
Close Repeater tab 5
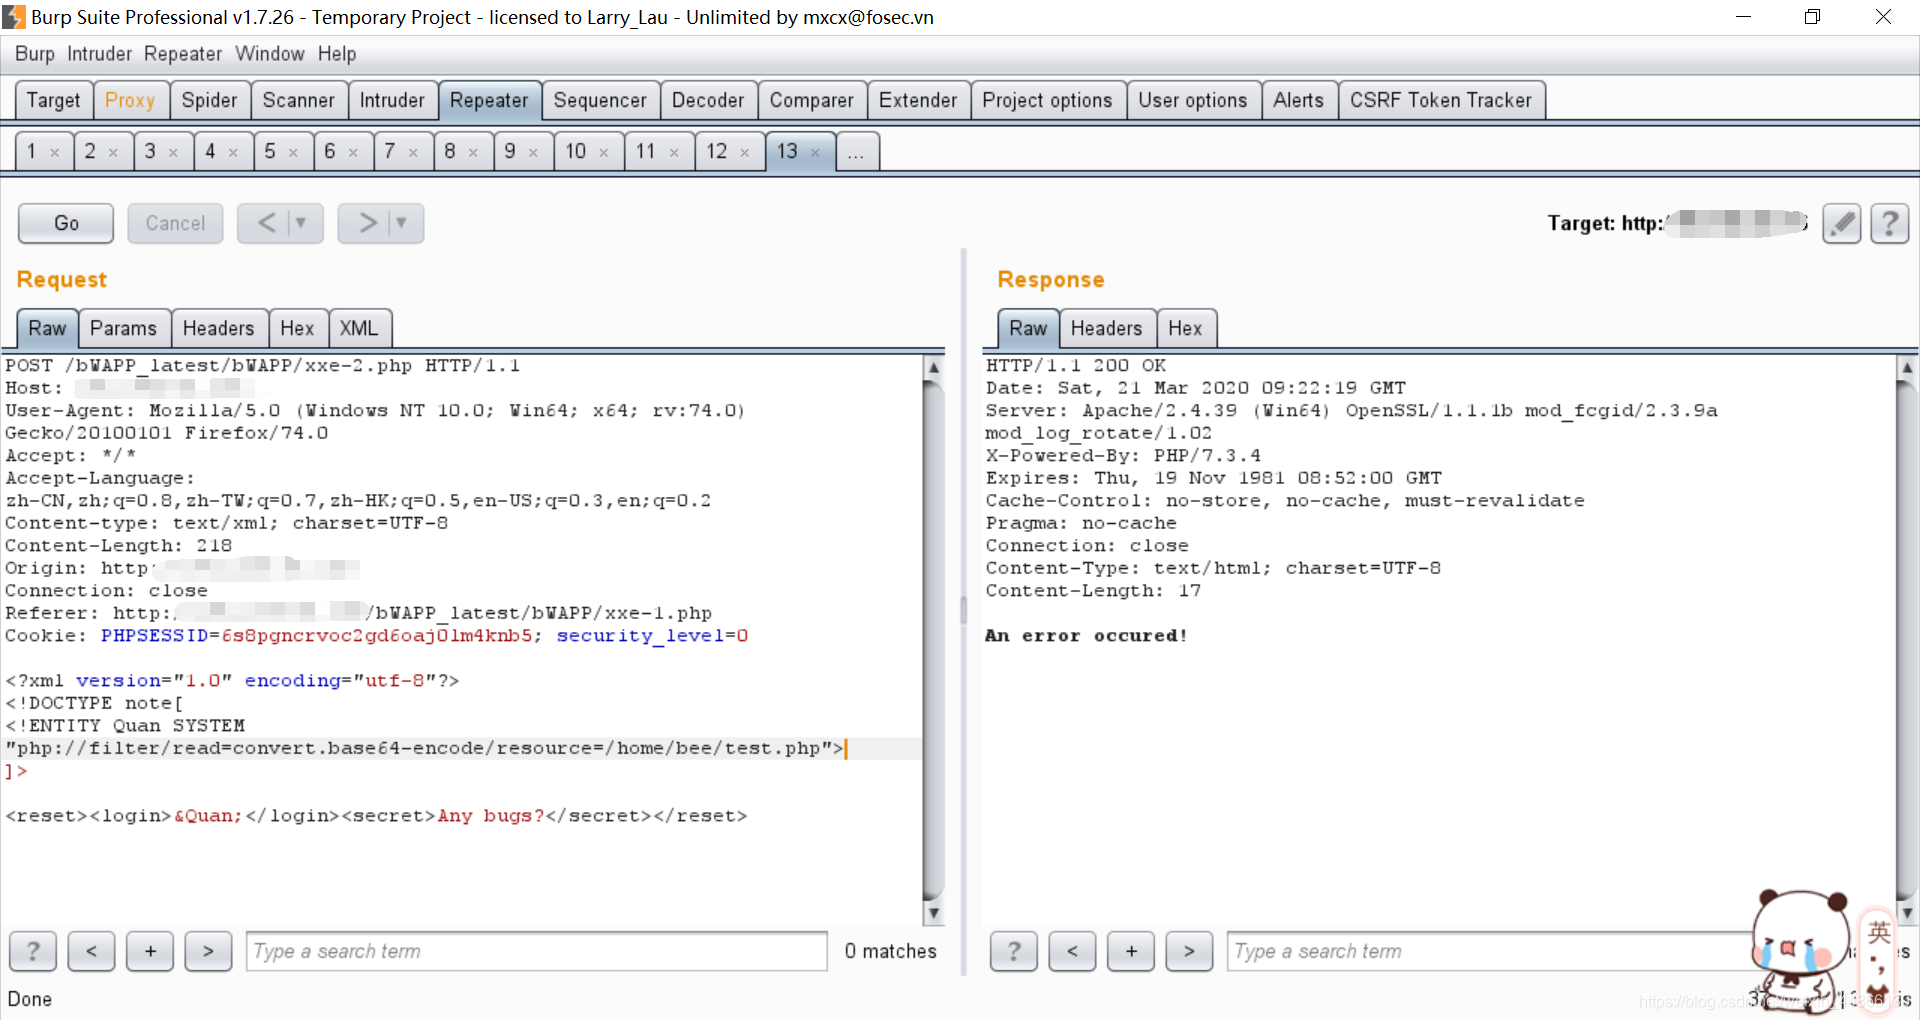coord(293,153)
